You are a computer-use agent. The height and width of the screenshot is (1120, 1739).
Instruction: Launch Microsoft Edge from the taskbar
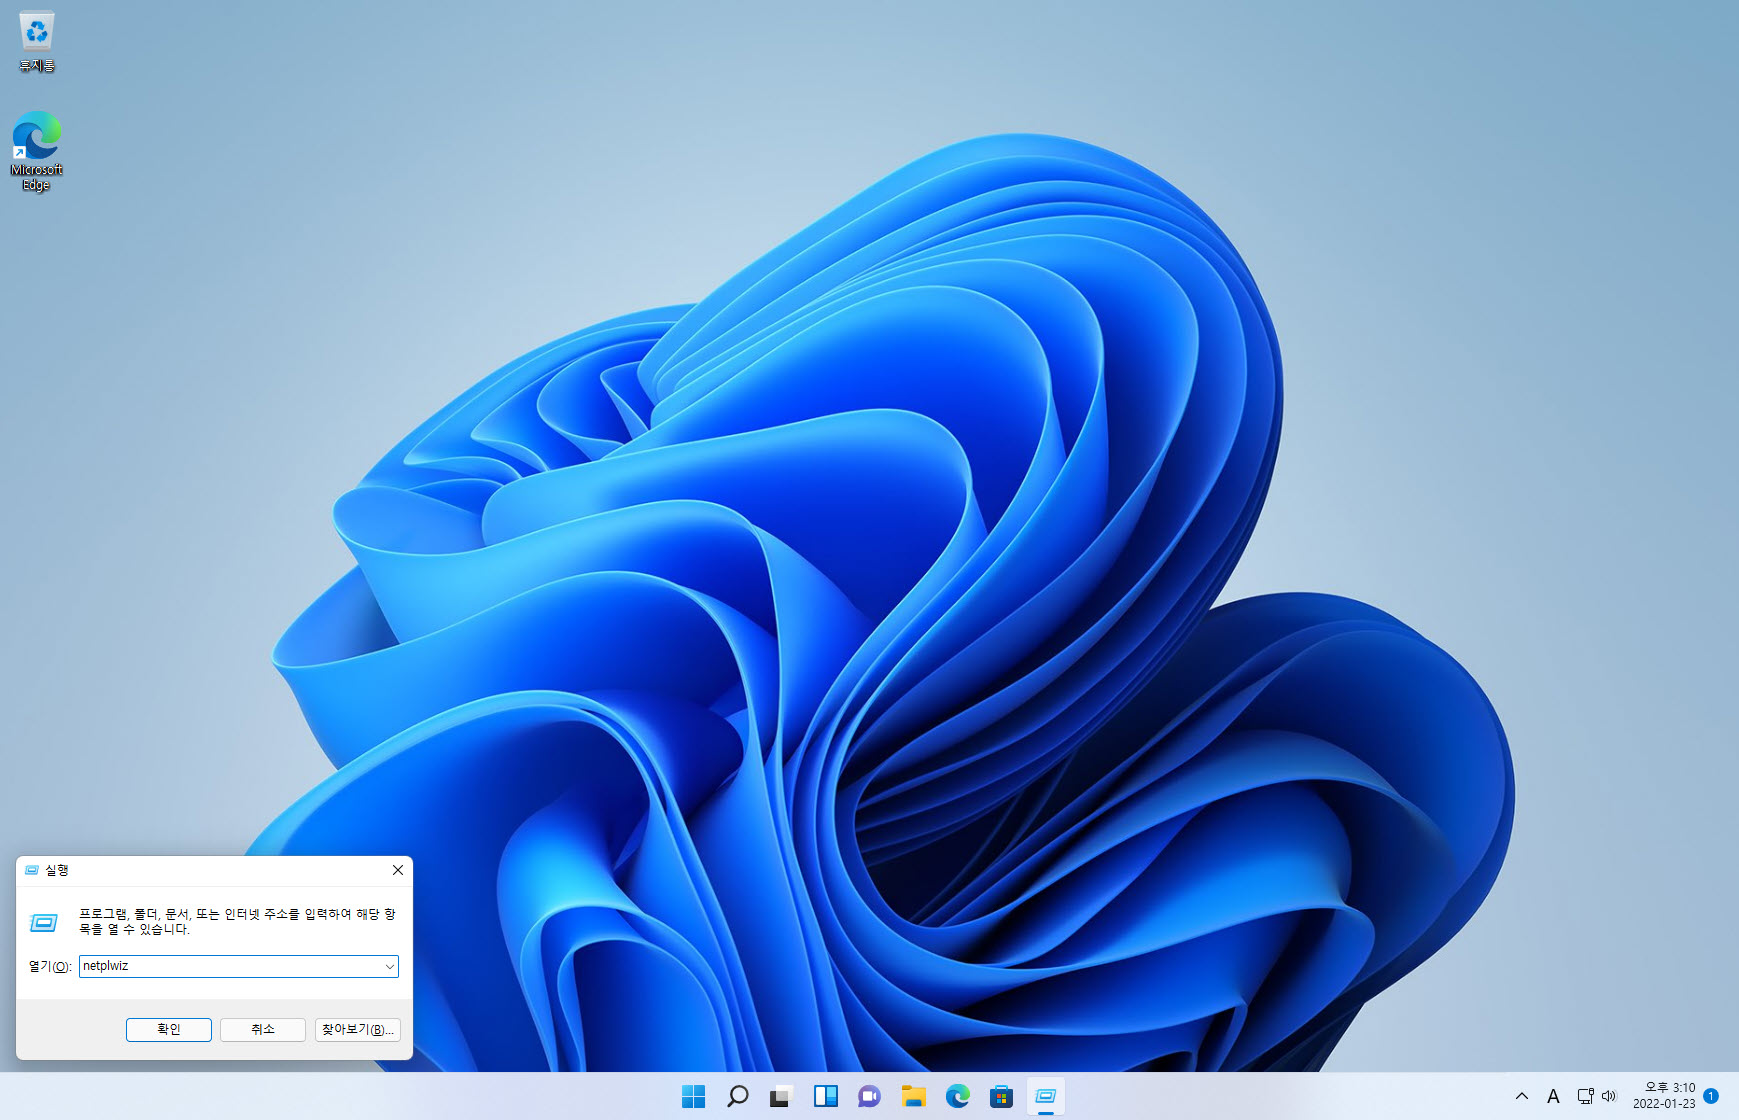point(957,1096)
